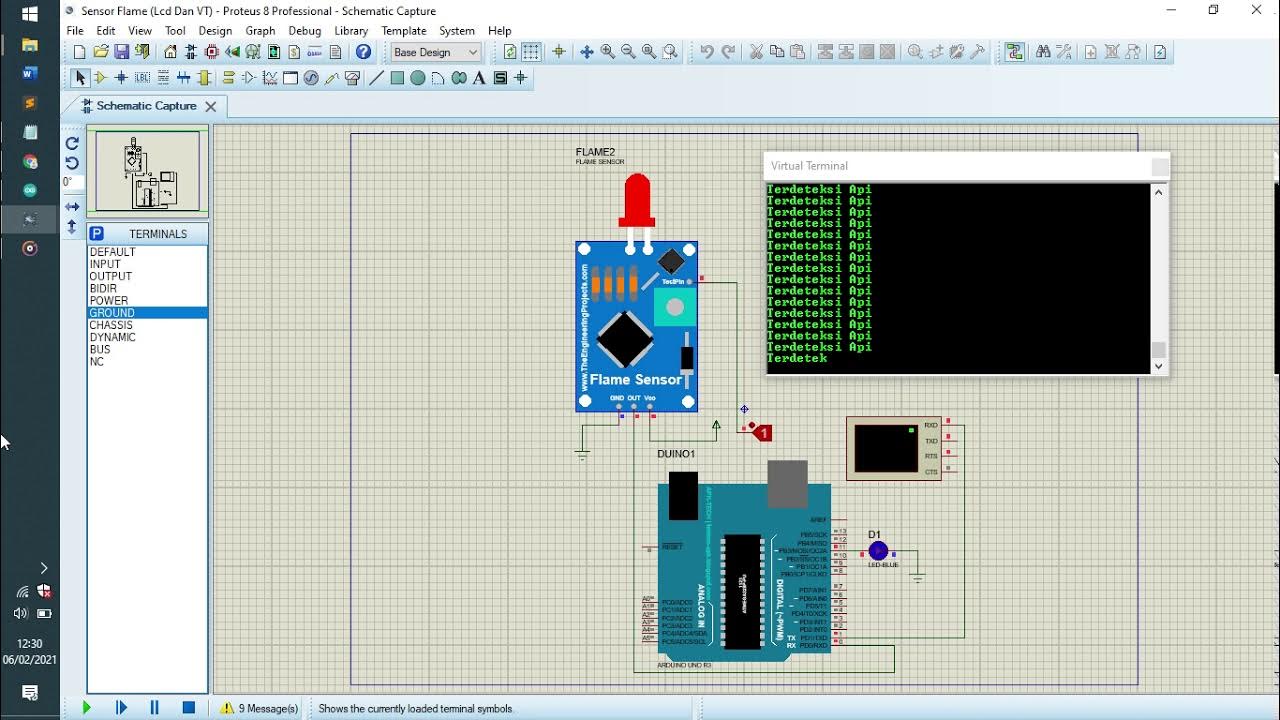Open blue Help question mark icon

click(363, 52)
